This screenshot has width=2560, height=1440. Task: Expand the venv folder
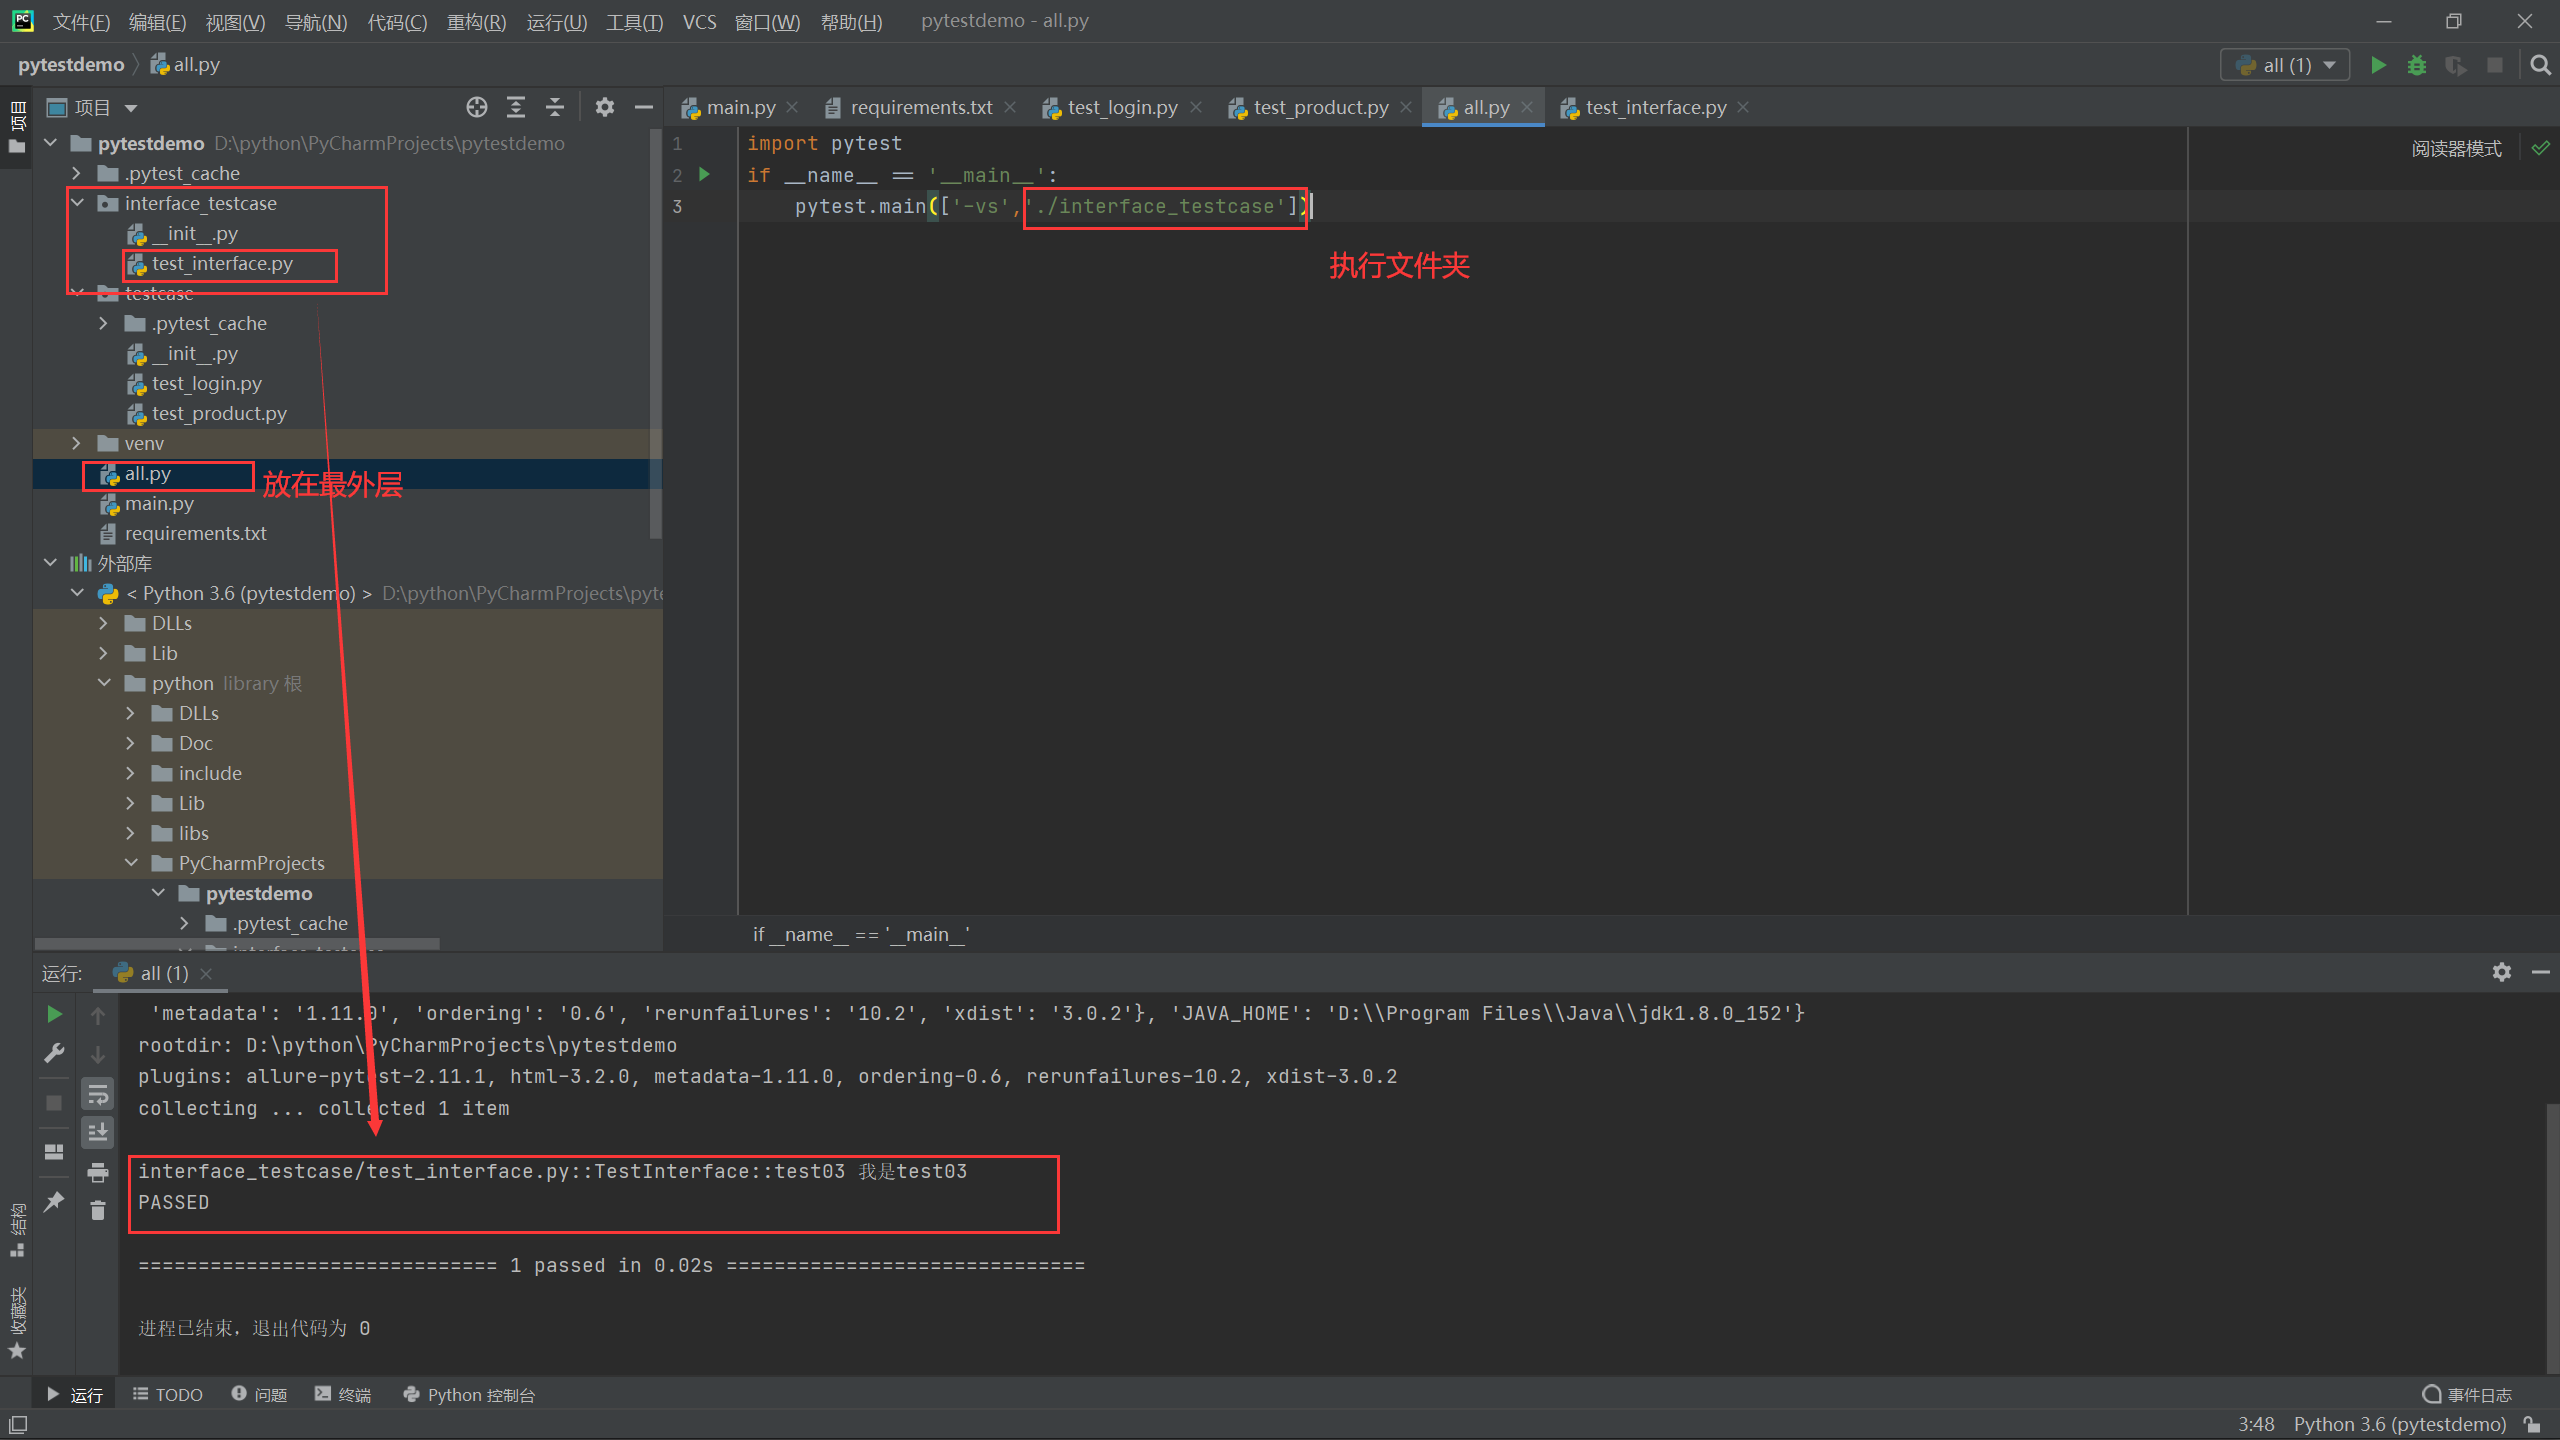(x=77, y=443)
